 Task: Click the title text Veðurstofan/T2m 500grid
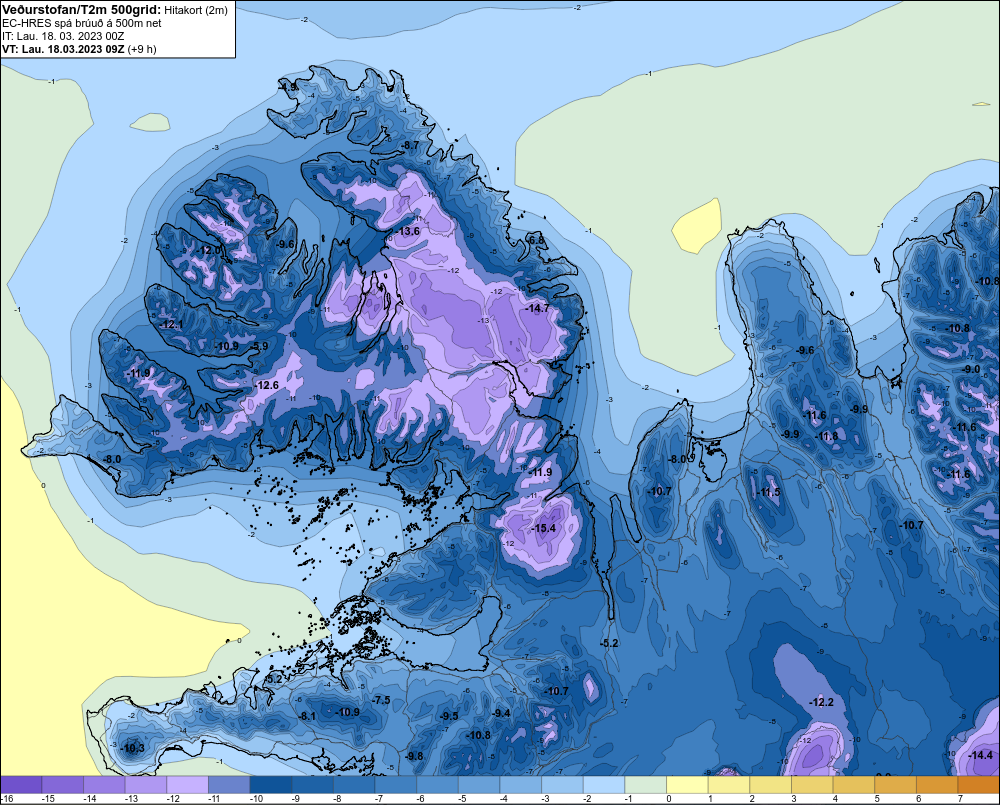click(x=82, y=10)
